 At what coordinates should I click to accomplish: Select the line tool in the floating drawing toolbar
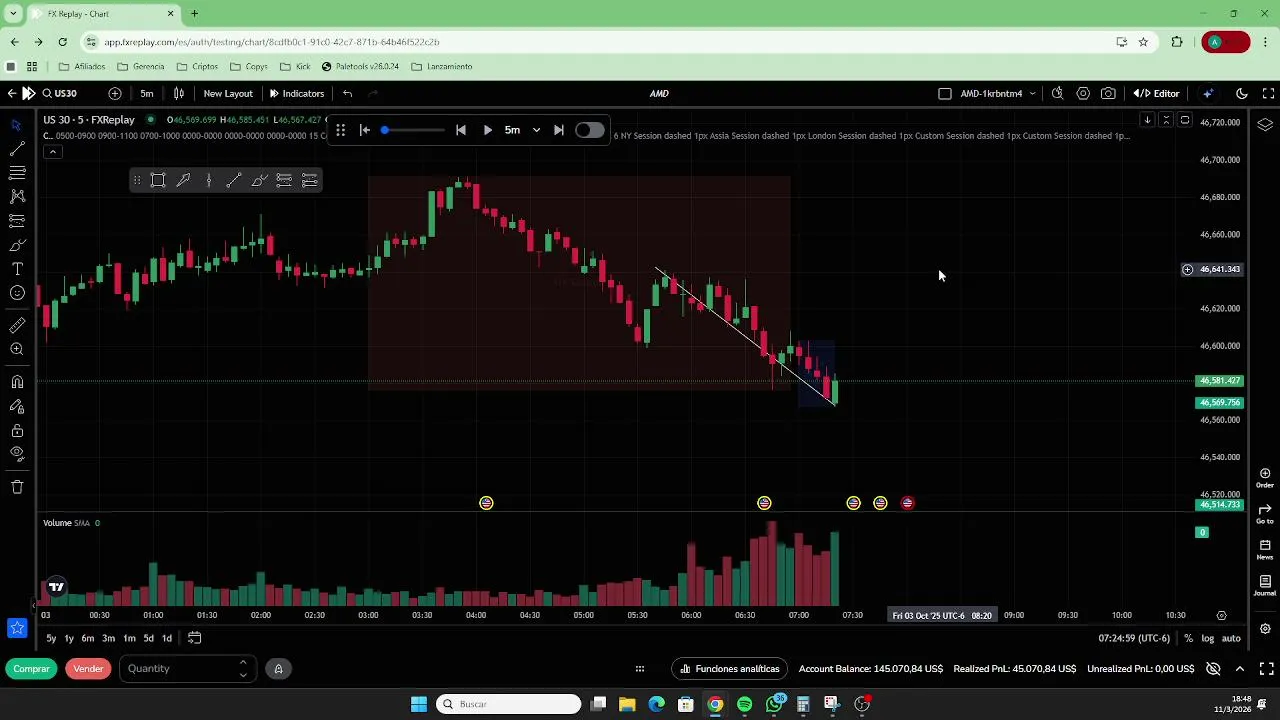[x=234, y=180]
